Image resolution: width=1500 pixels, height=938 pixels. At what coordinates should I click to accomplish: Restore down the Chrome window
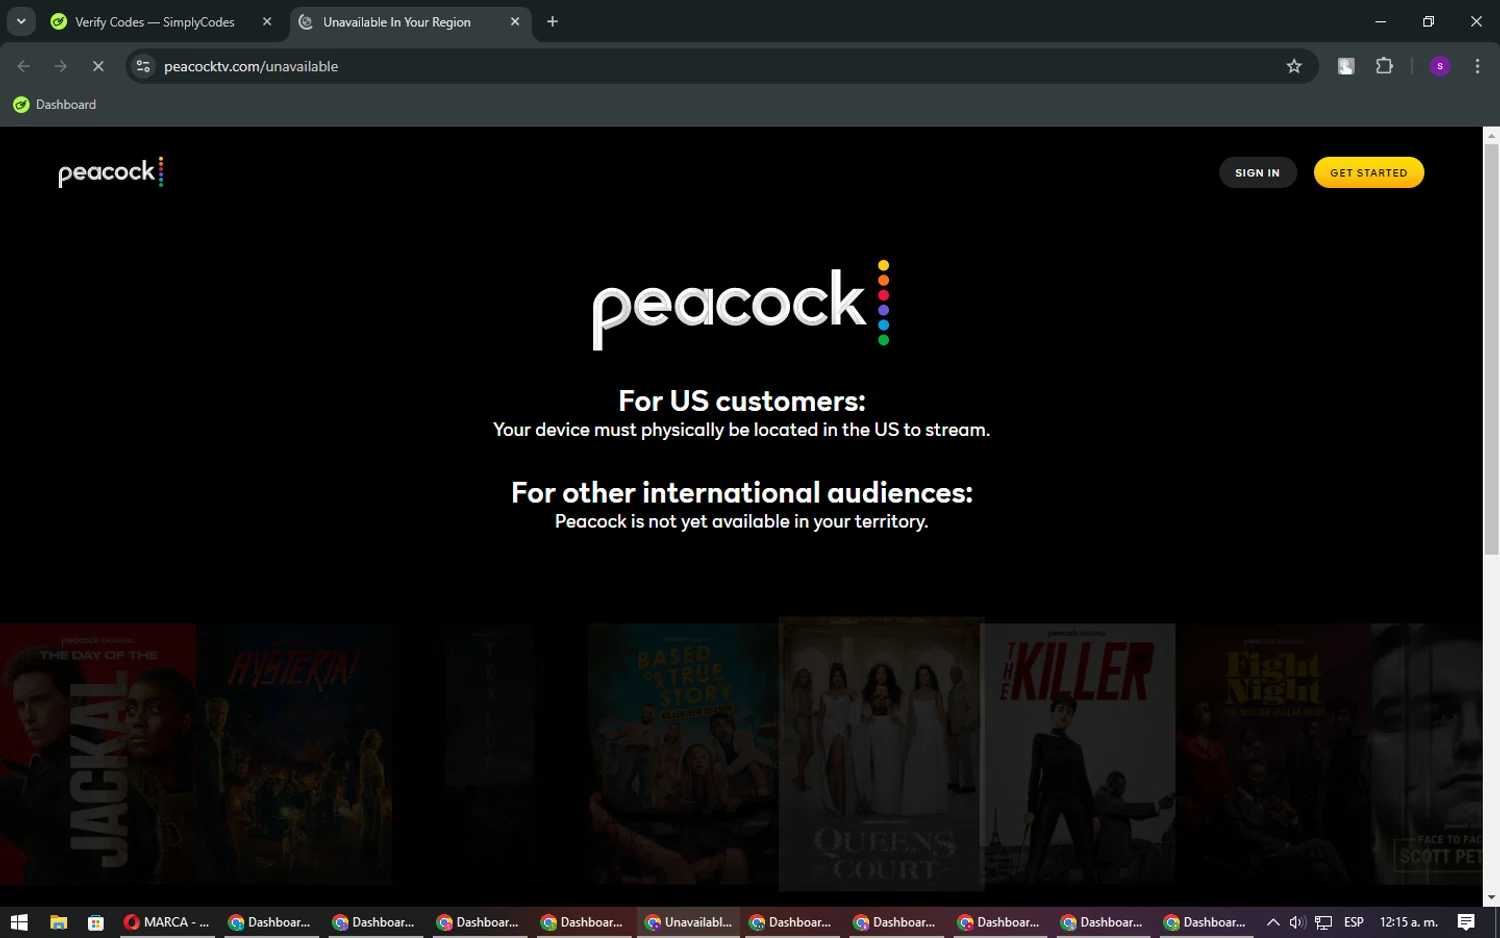[x=1428, y=21]
